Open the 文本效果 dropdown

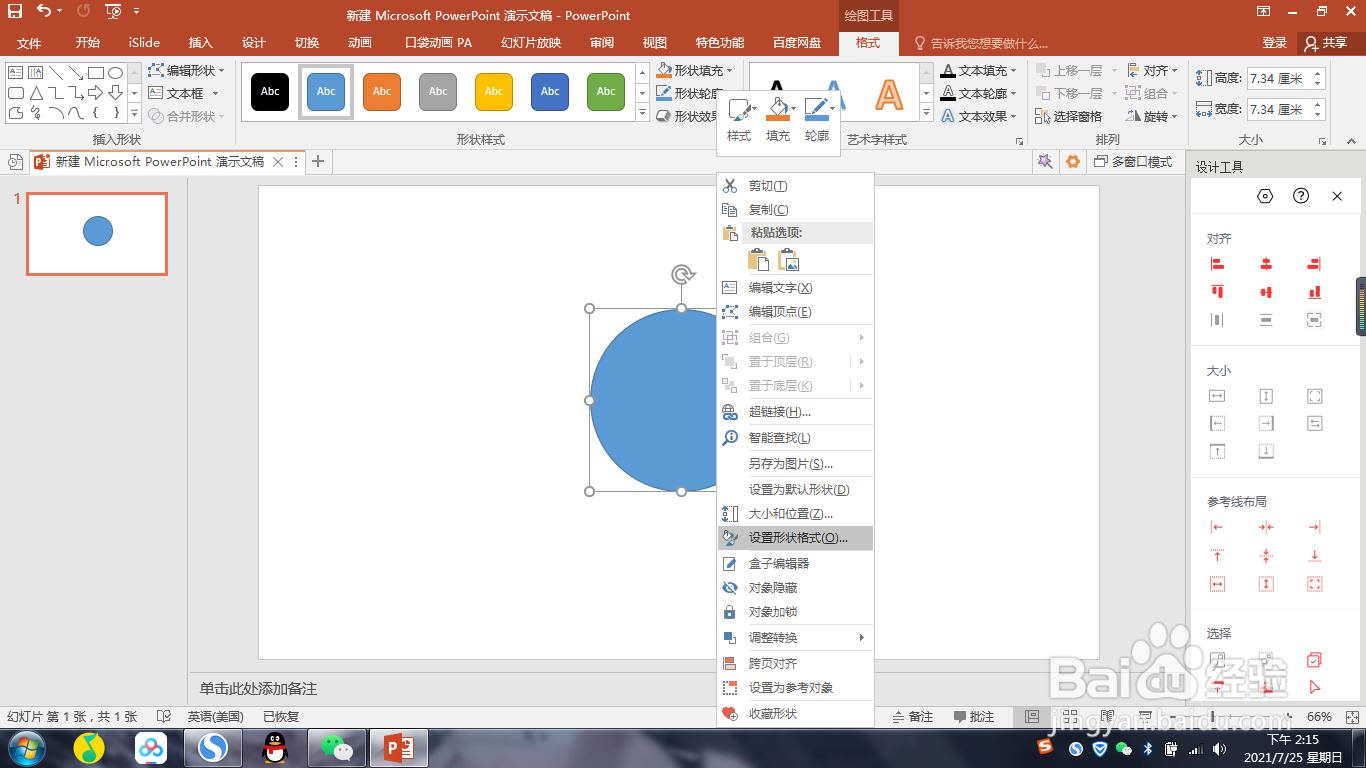(x=979, y=116)
